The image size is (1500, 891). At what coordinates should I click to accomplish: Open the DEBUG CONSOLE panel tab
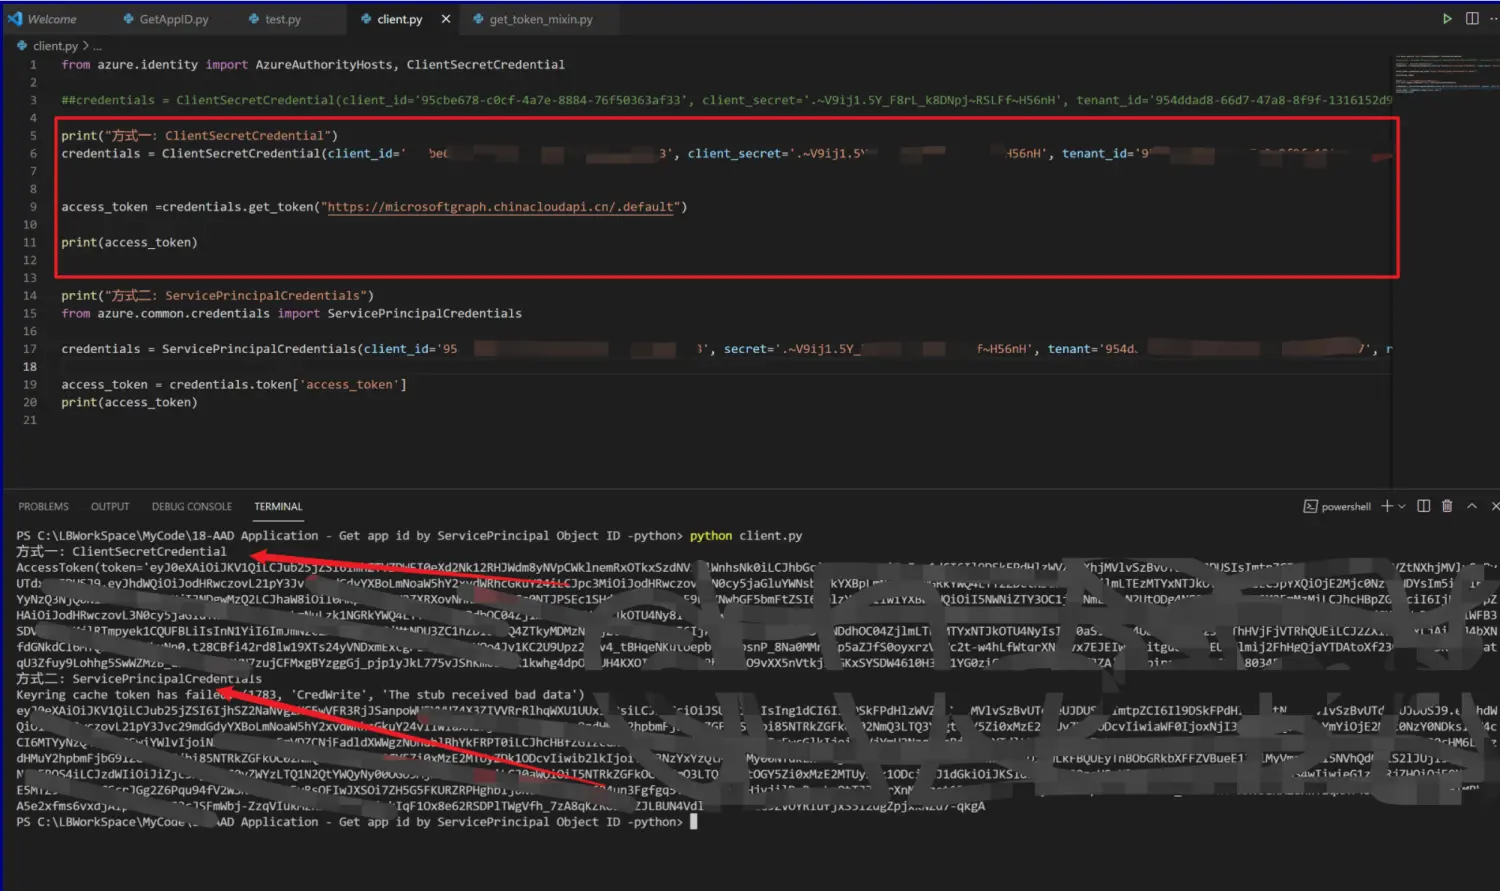(x=192, y=507)
